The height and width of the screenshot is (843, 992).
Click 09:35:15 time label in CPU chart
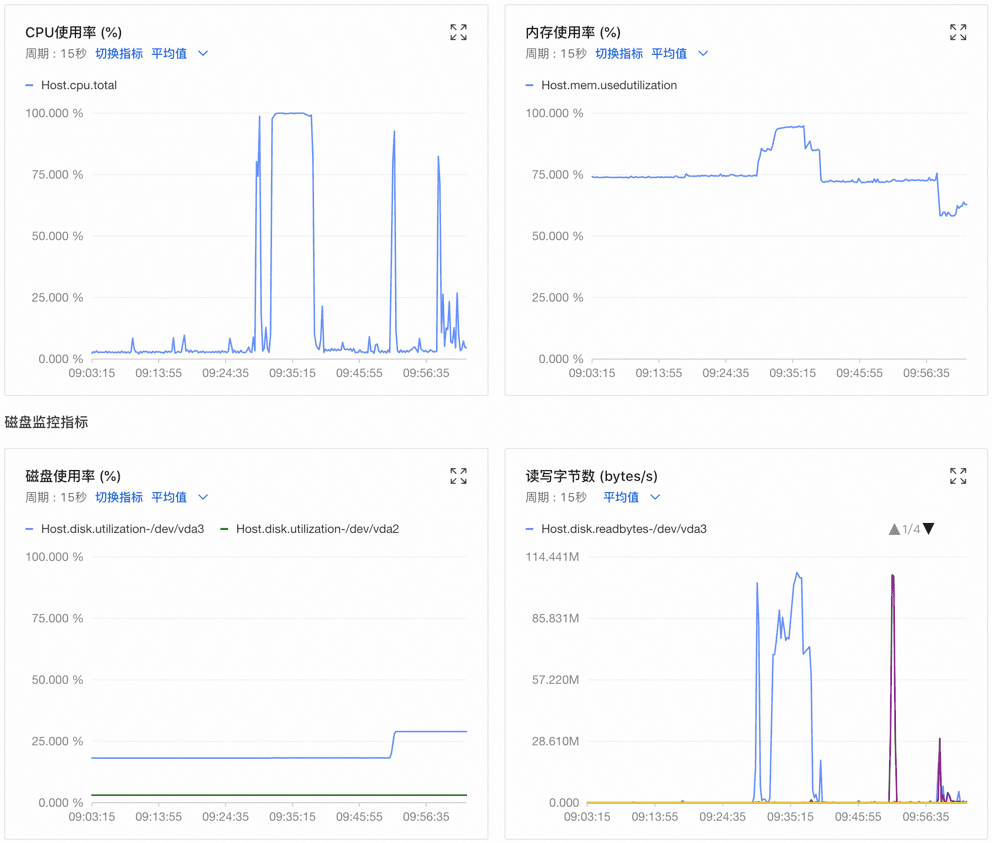(292, 373)
